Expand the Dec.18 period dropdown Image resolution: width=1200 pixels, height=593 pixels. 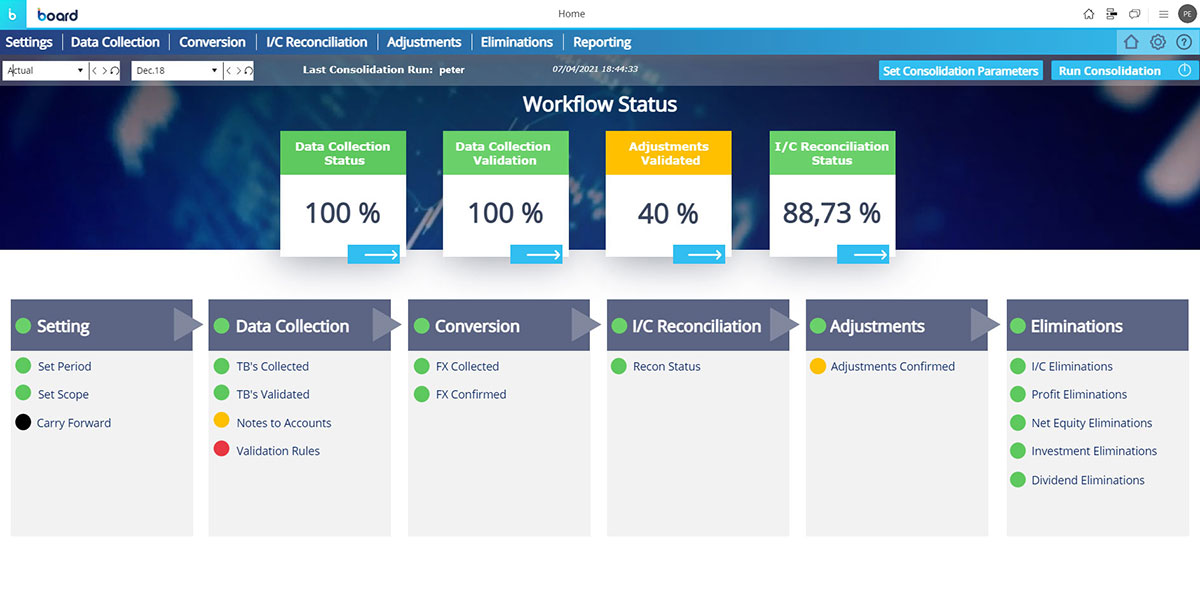(214, 71)
